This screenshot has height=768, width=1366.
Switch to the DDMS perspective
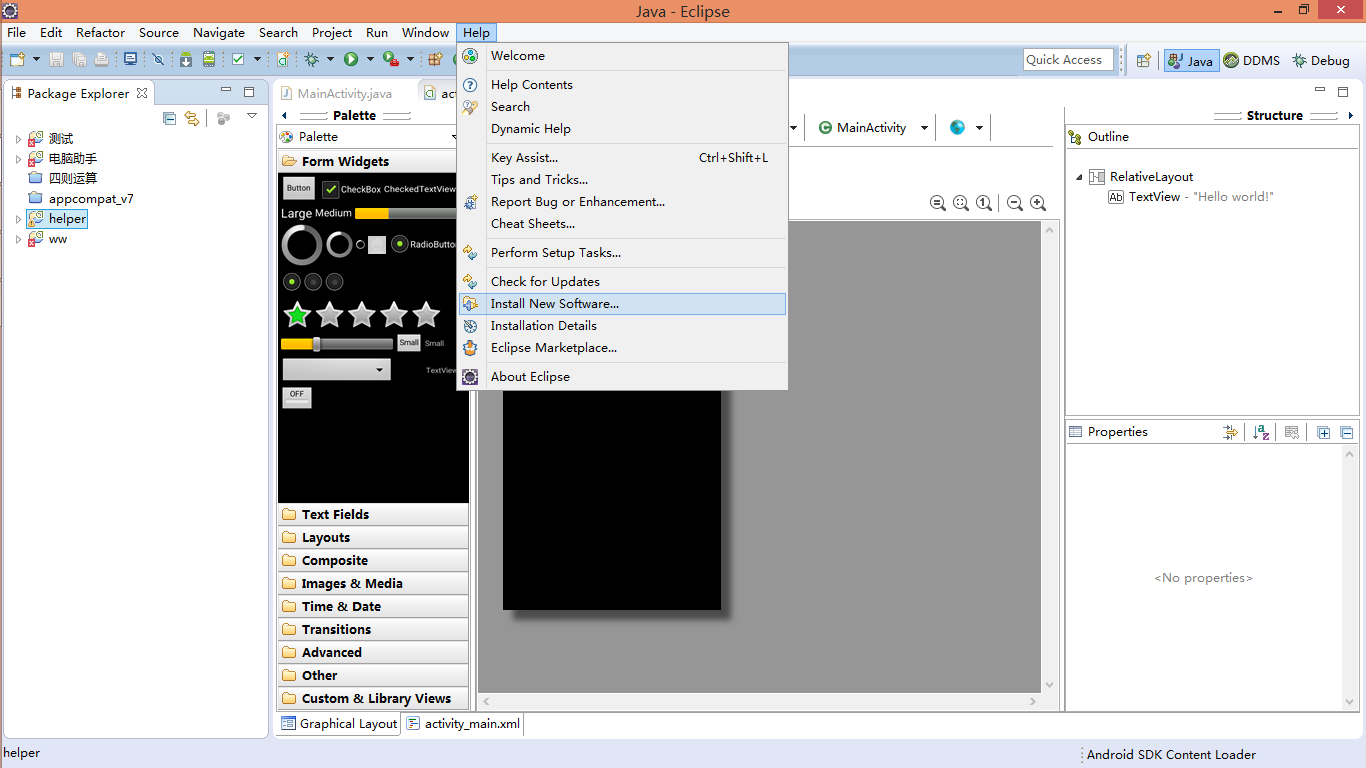[x=1251, y=60]
